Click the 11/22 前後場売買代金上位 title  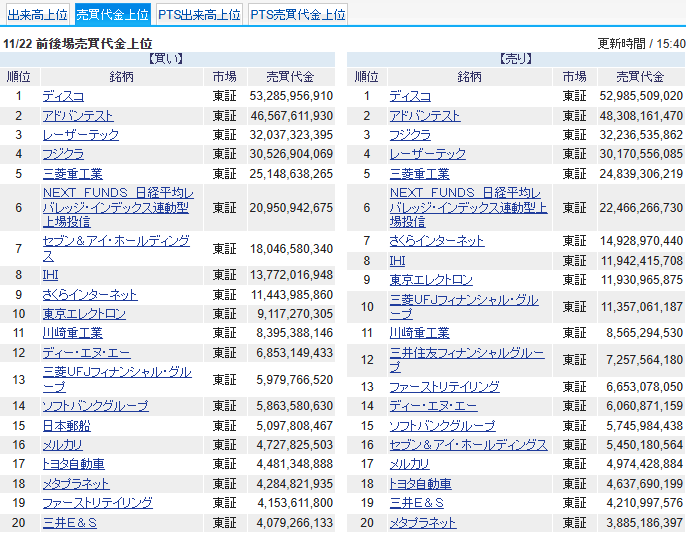78,44
